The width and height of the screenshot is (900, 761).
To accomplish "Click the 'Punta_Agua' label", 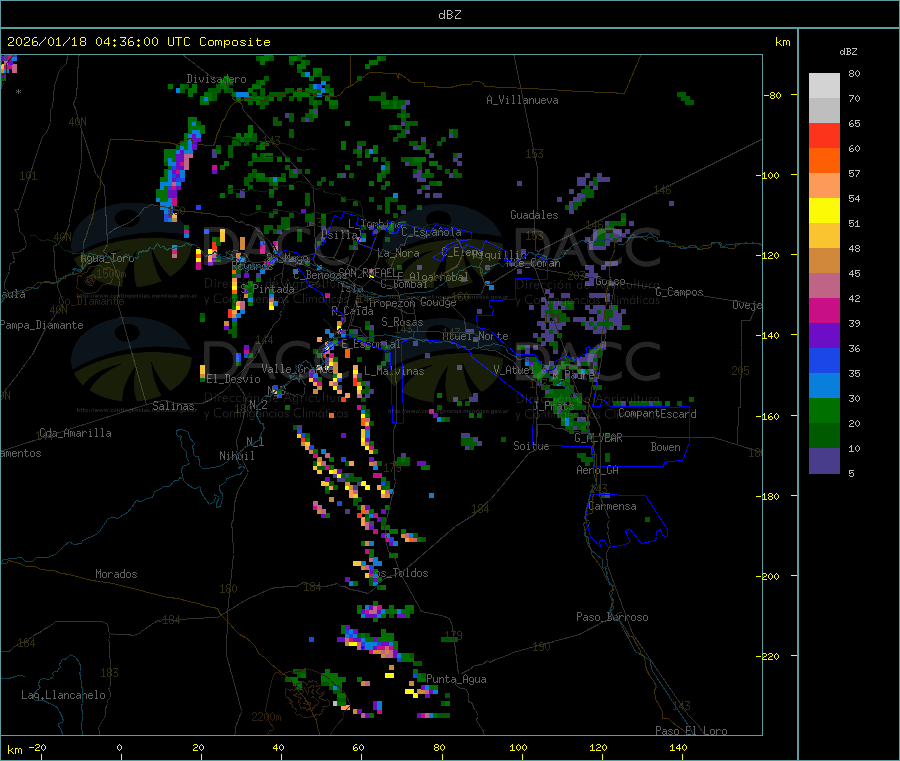I will (456, 679).
